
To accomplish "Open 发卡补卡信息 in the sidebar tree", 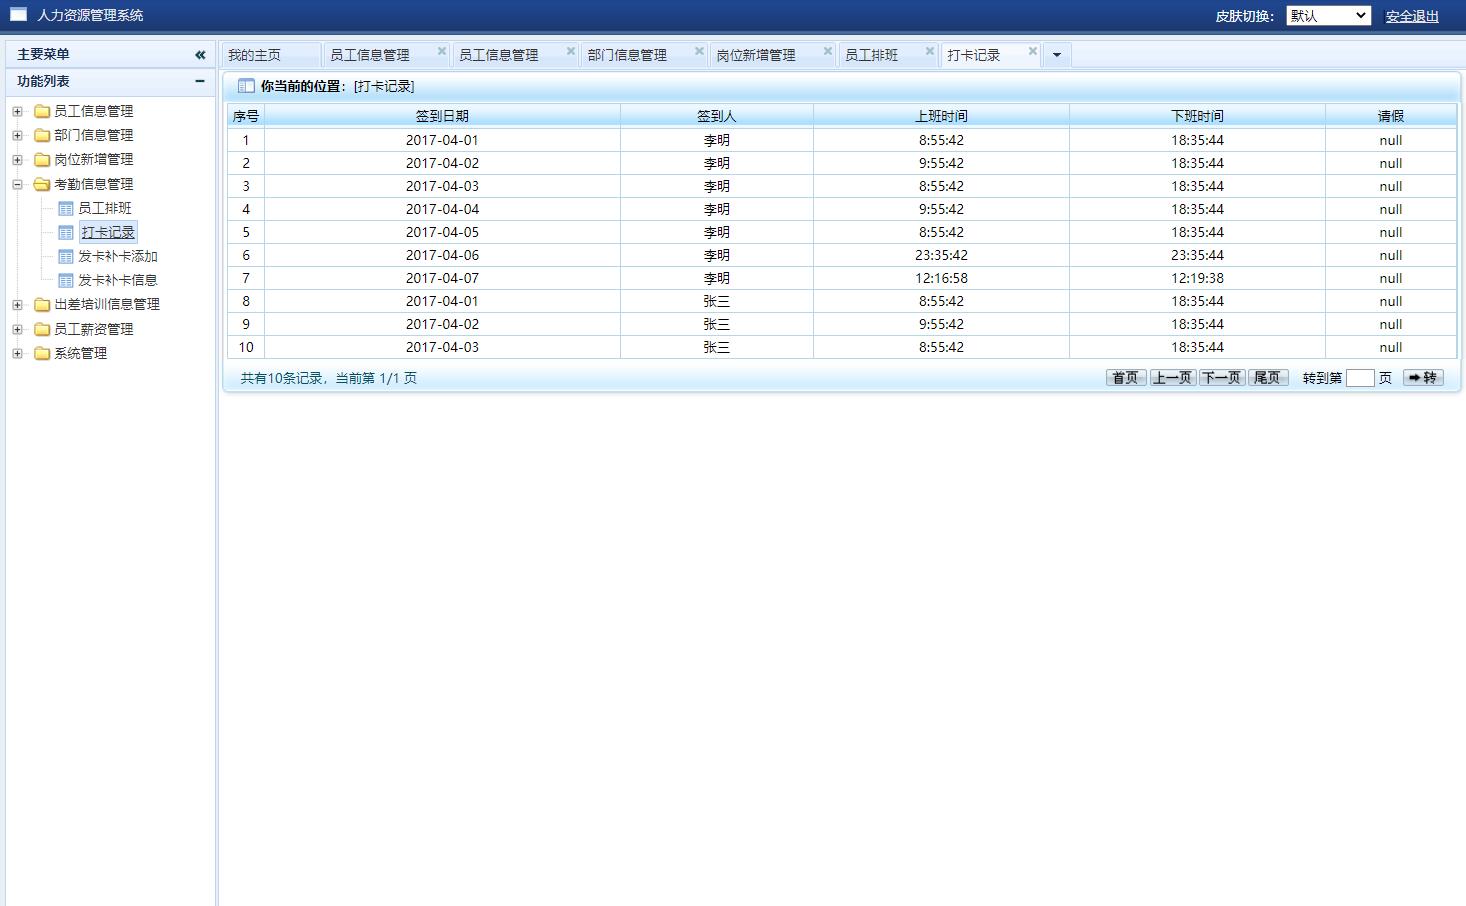I will click(x=118, y=280).
